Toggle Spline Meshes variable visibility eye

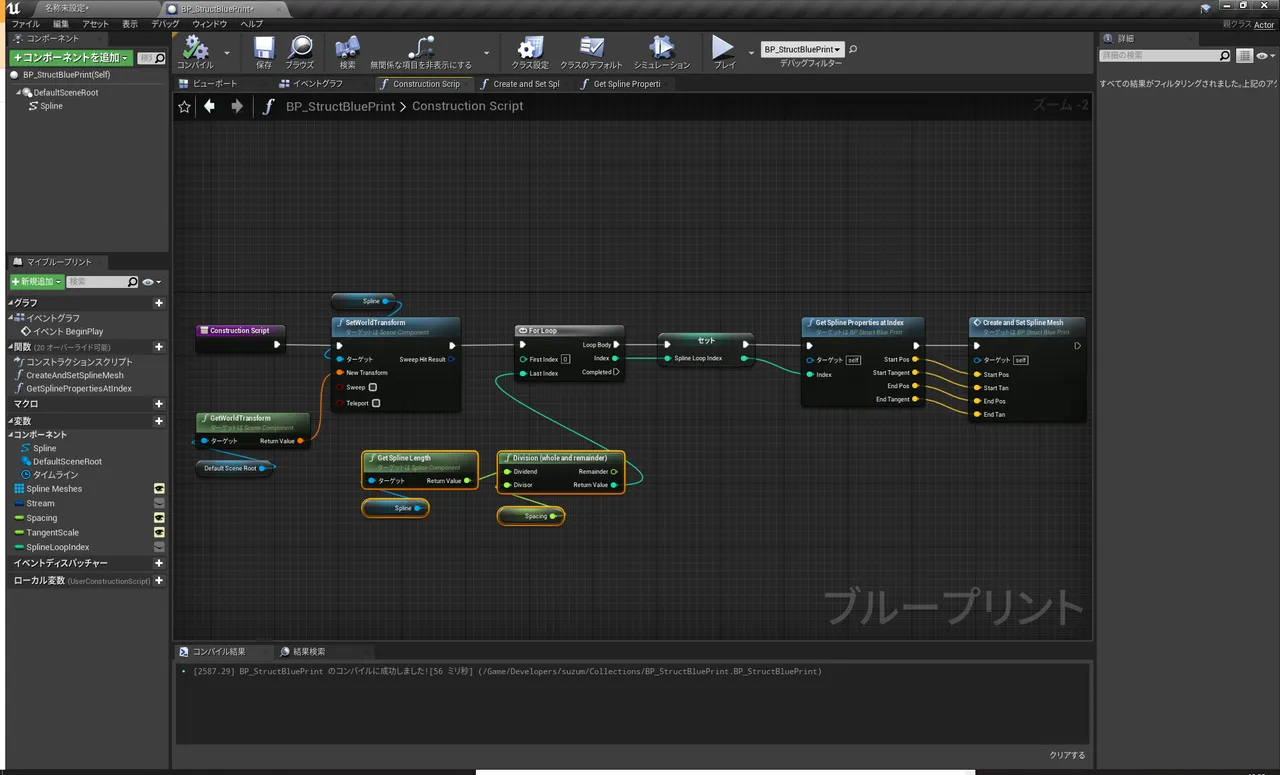(x=159, y=489)
